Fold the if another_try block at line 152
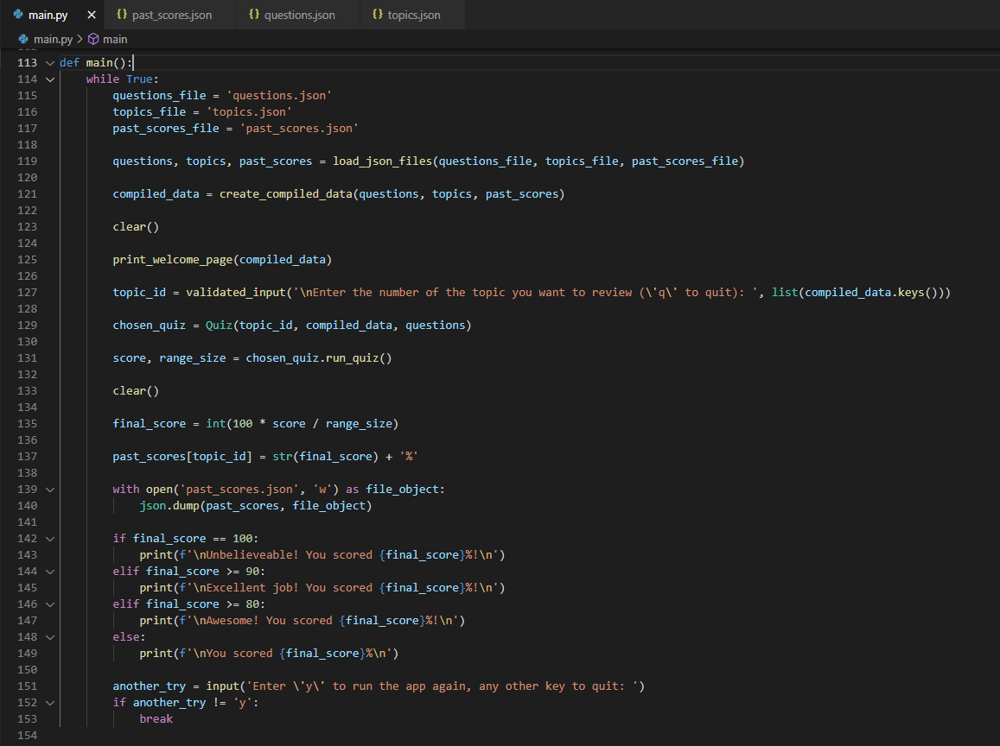This screenshot has width=1000, height=746. pos(50,703)
